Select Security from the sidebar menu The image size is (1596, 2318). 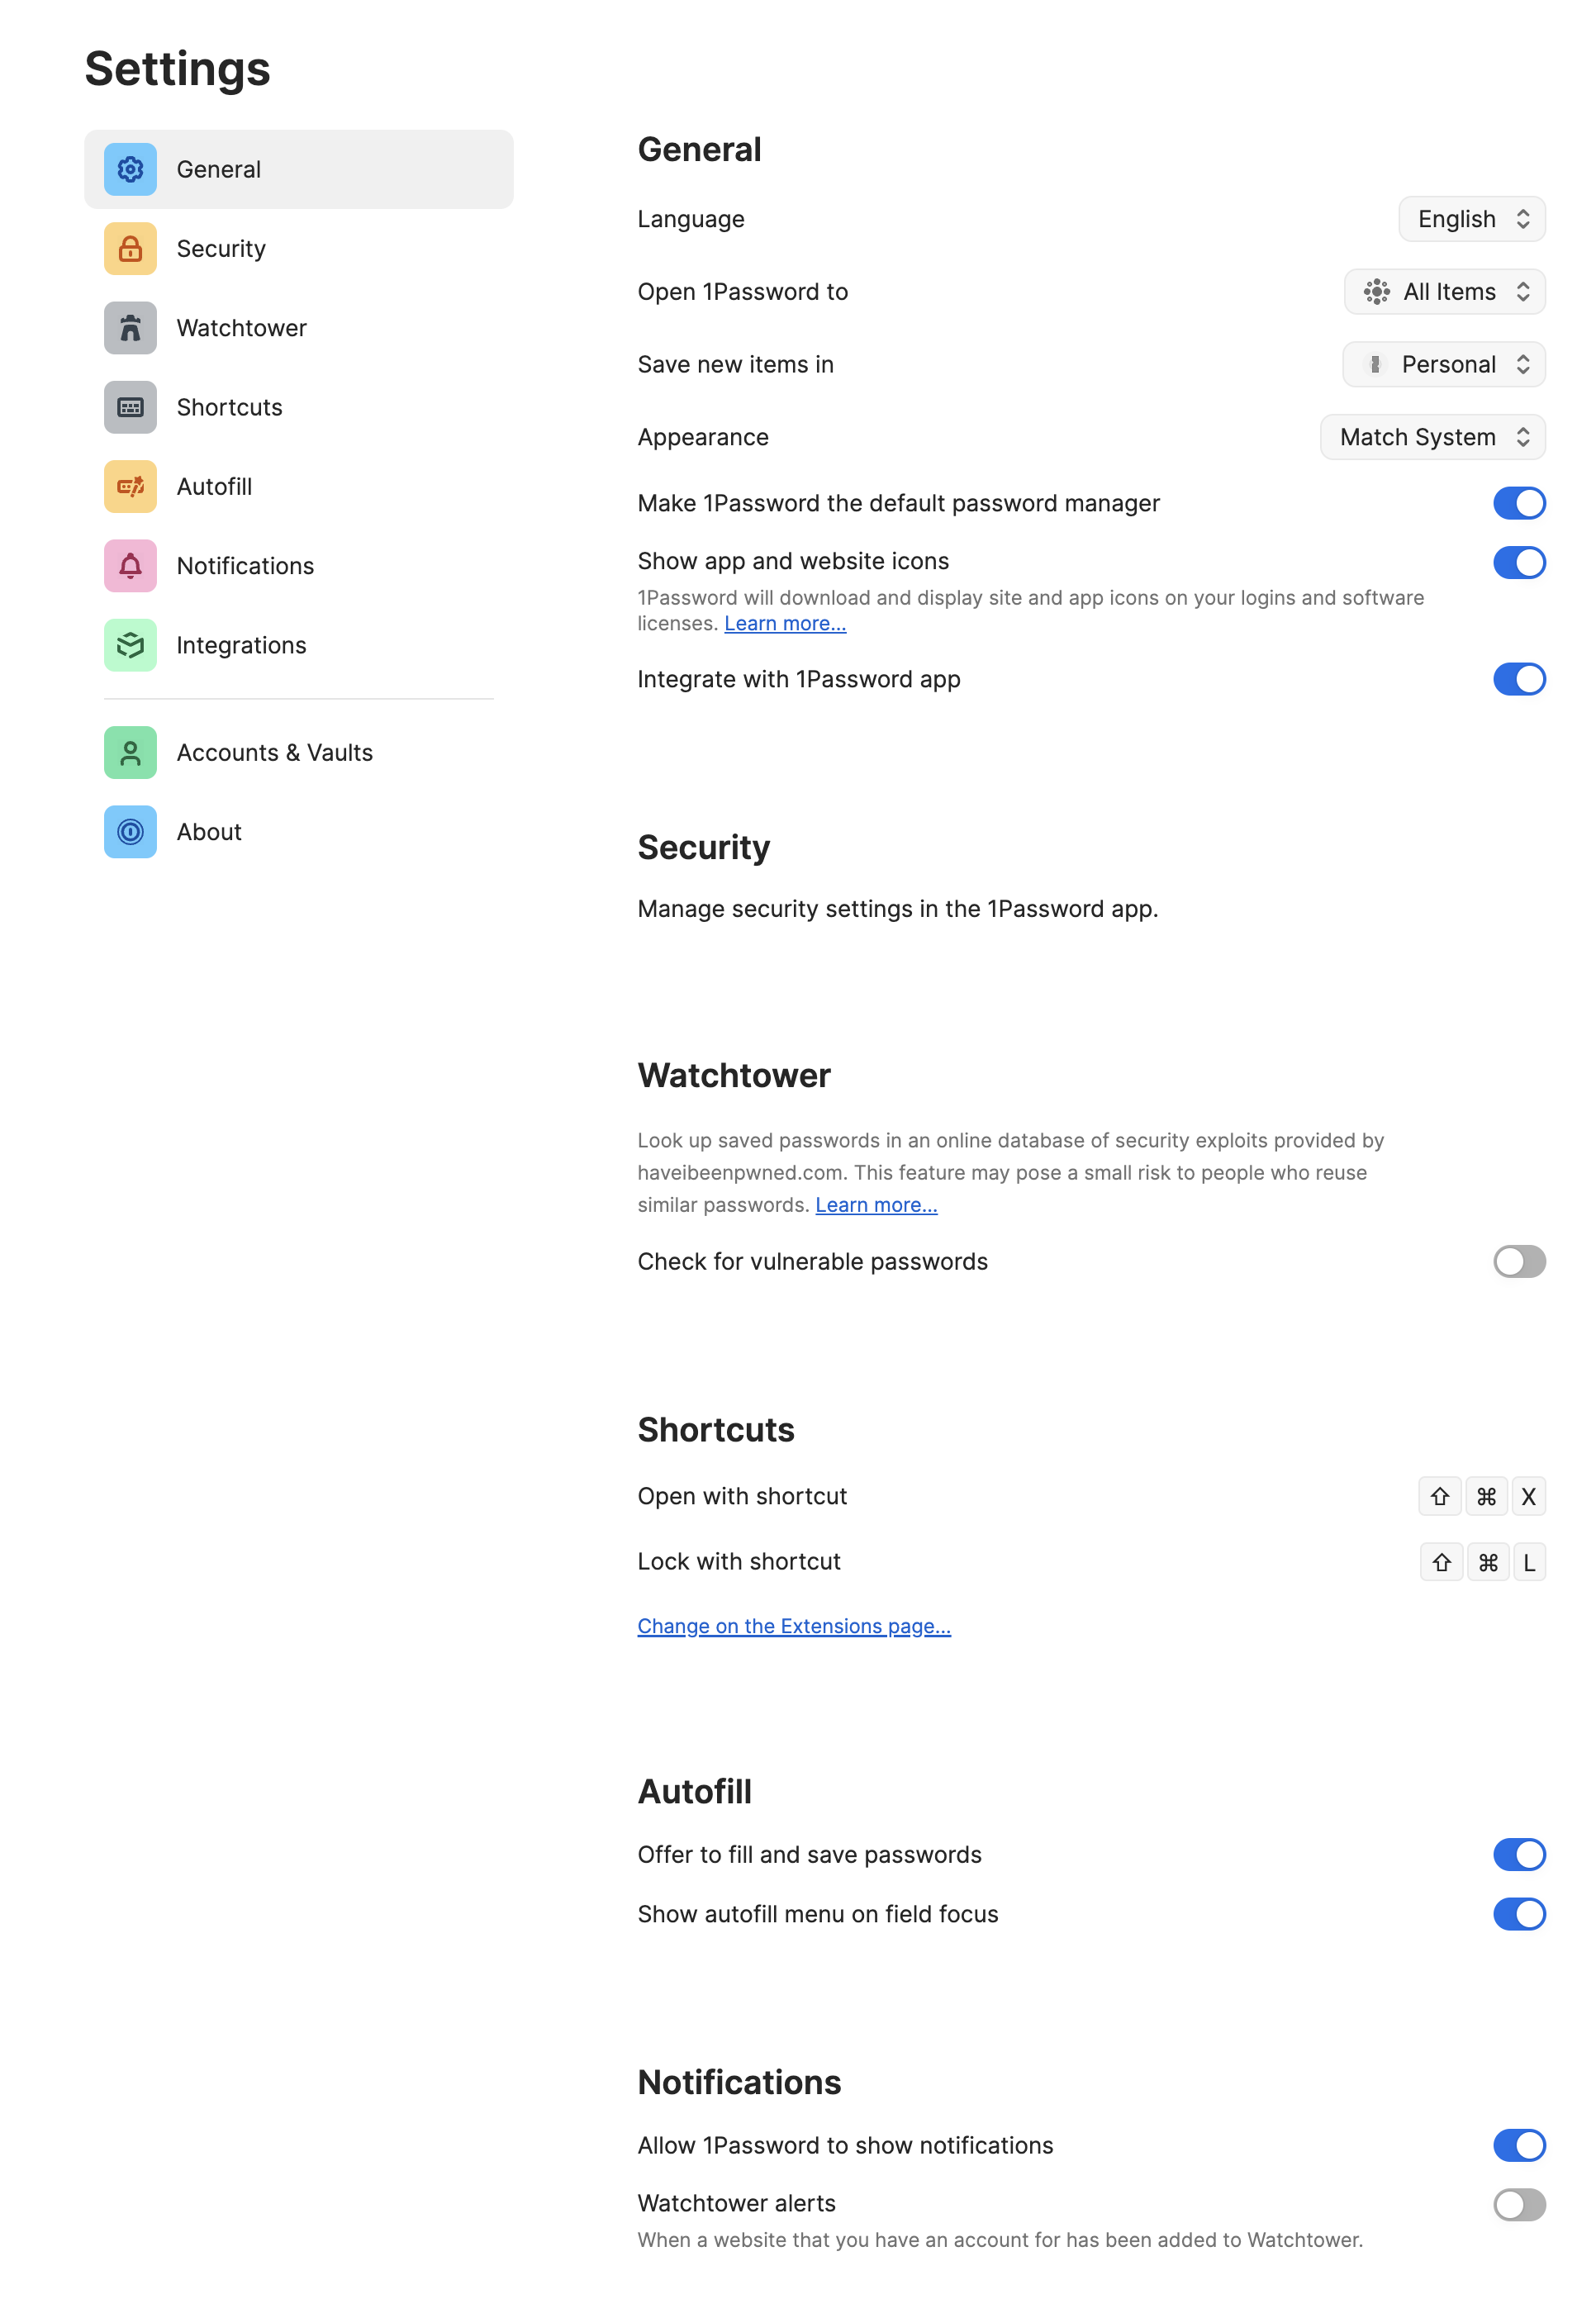(221, 248)
